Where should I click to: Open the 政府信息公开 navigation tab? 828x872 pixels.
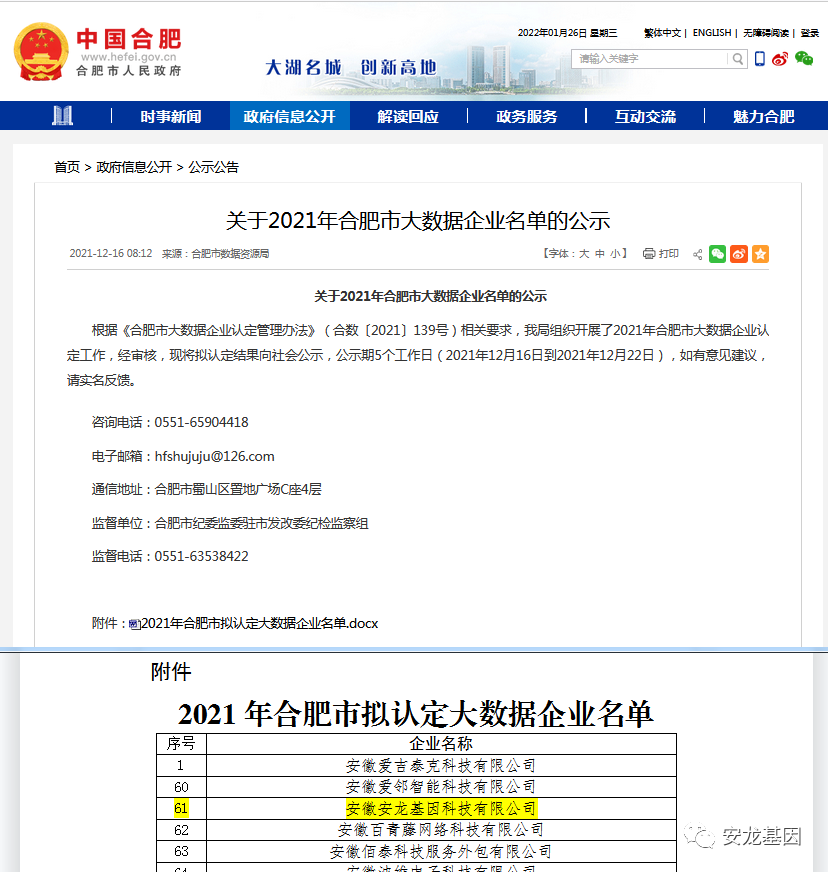point(289,116)
